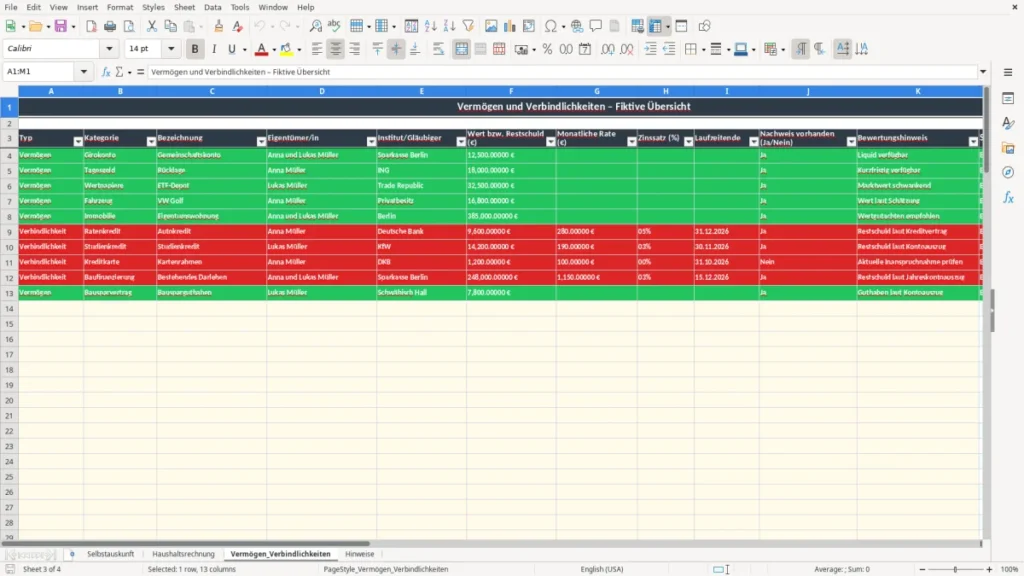The image size is (1024, 576).
Task: Click the zoom slider in status bar
Action: [x=955, y=569]
